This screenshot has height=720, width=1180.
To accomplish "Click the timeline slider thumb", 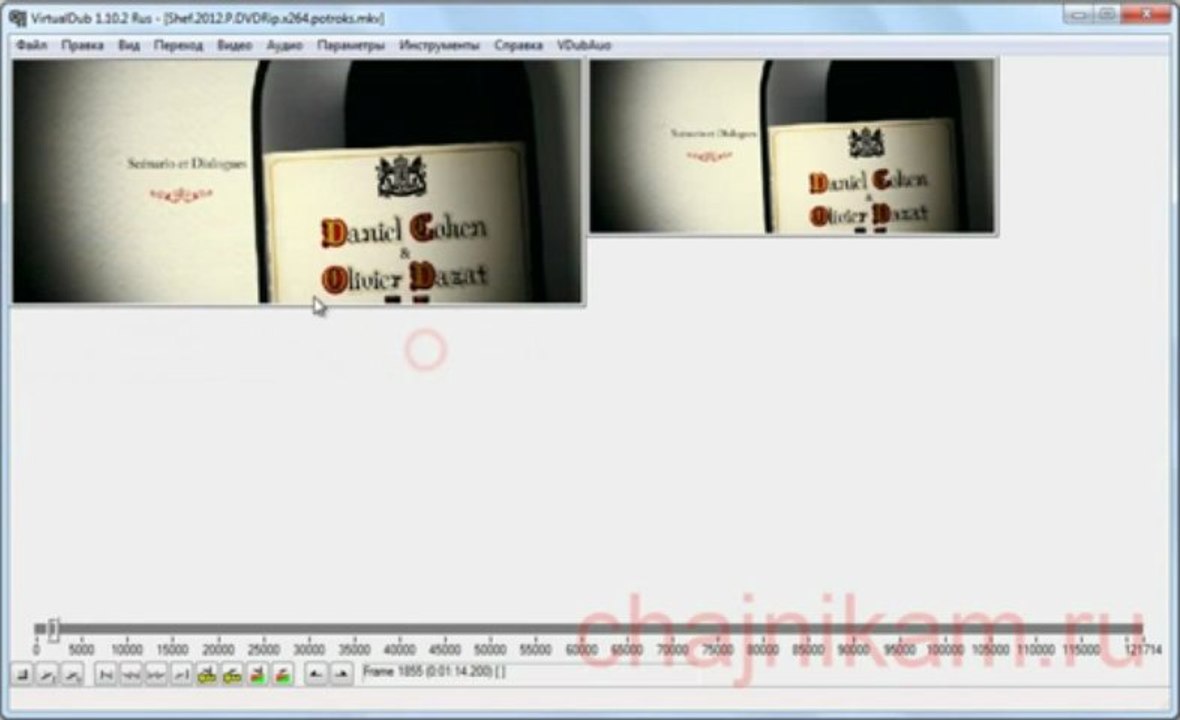I will [x=53, y=629].
